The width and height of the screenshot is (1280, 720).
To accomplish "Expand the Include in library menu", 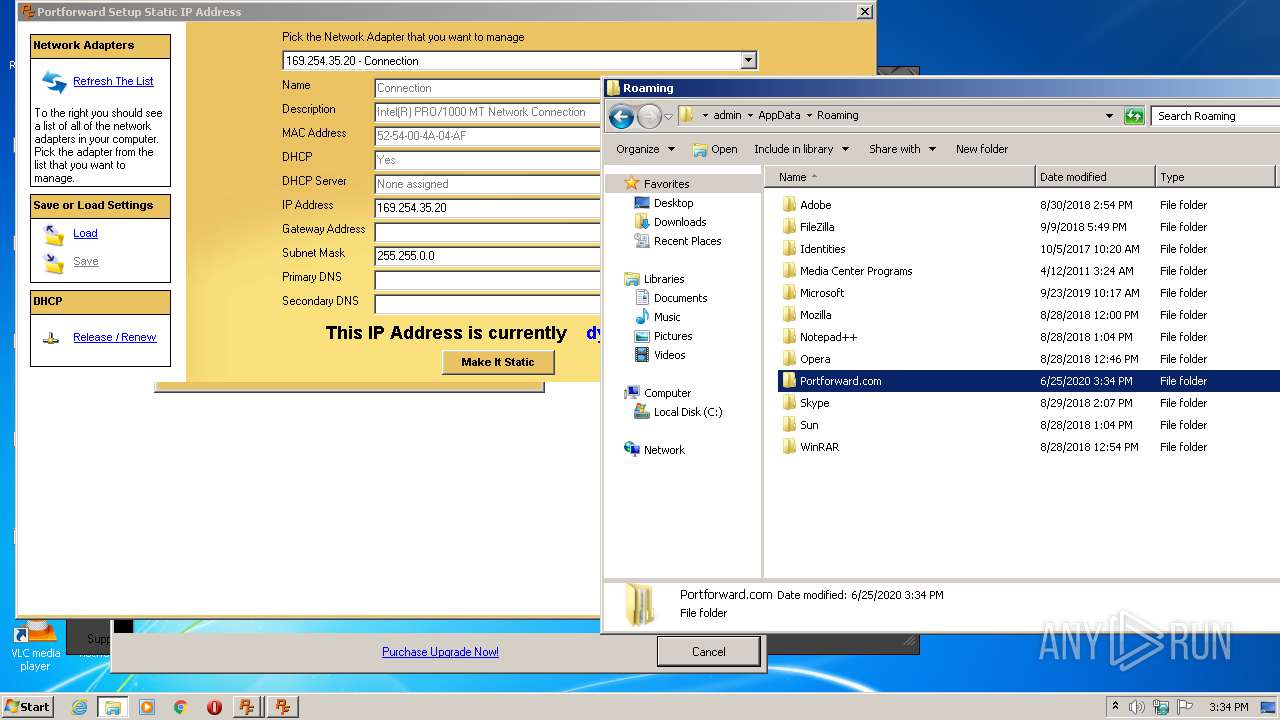I will pyautogui.click(x=801, y=149).
